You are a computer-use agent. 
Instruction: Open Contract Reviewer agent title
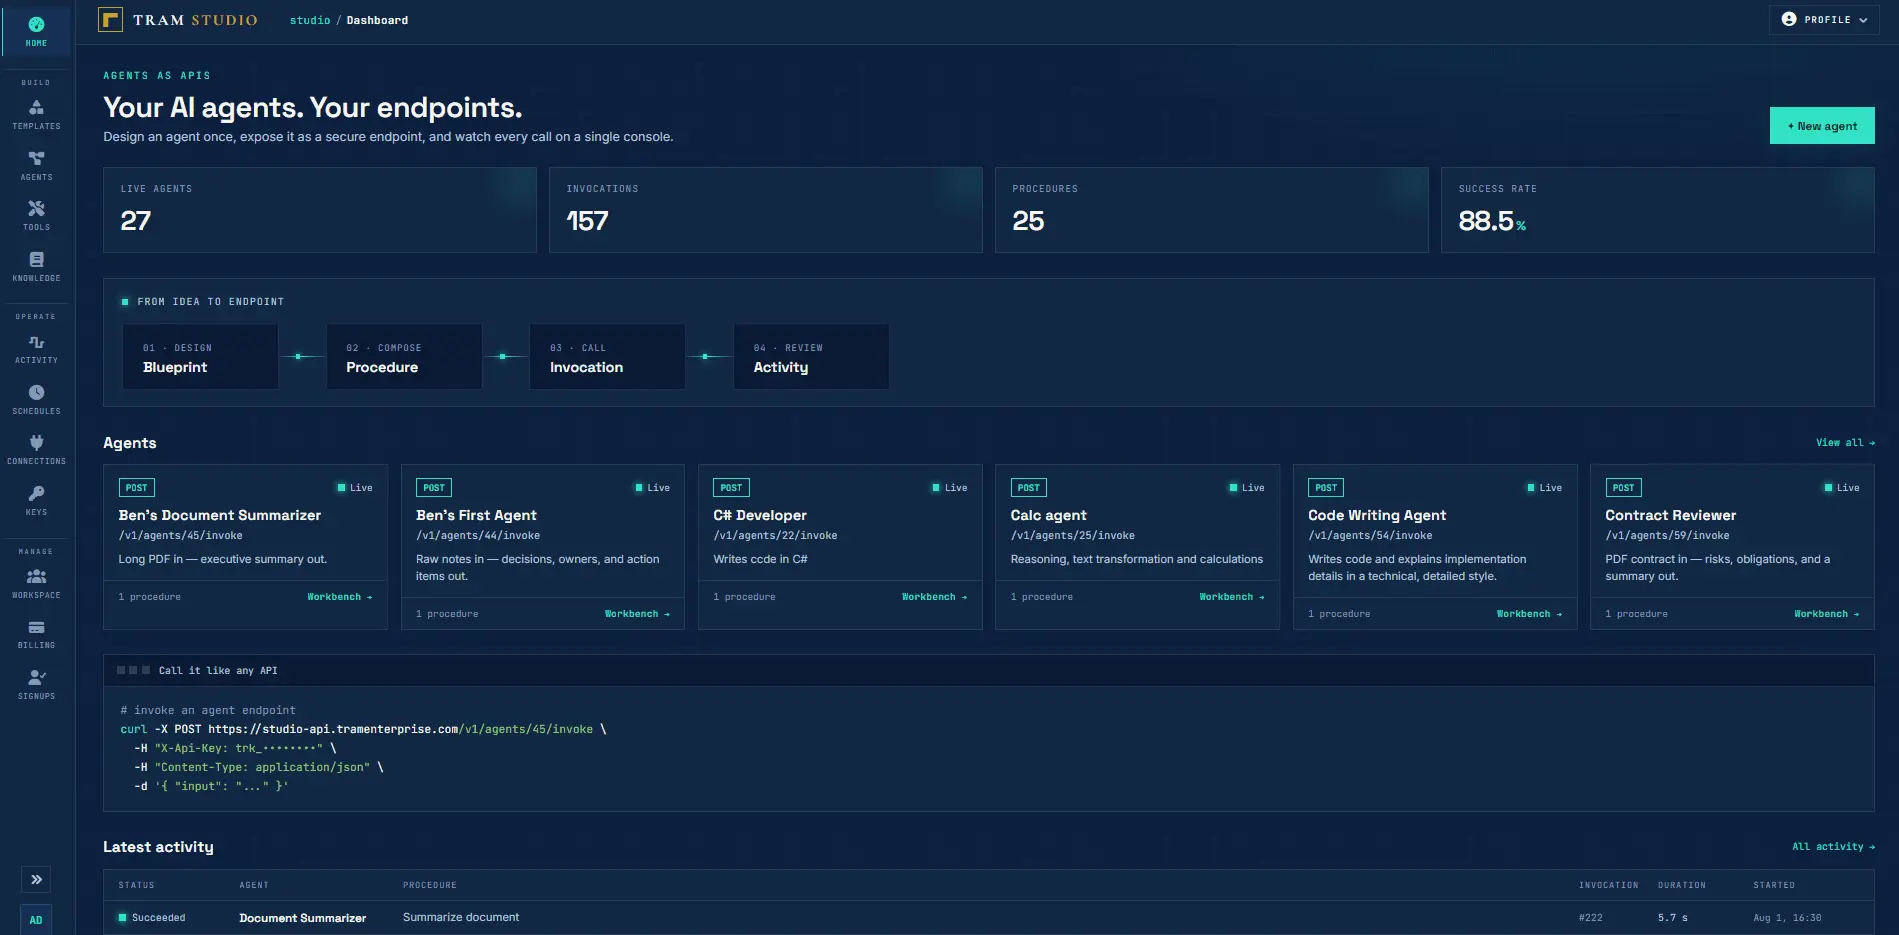(1670, 515)
